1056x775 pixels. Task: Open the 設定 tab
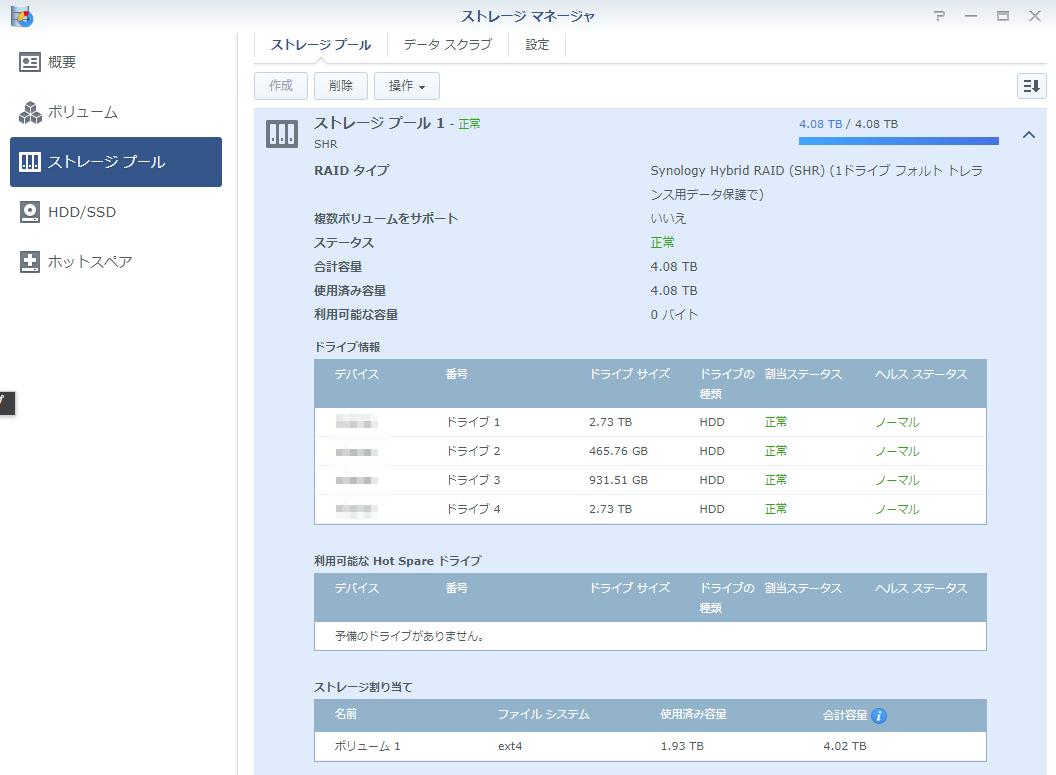coord(536,45)
